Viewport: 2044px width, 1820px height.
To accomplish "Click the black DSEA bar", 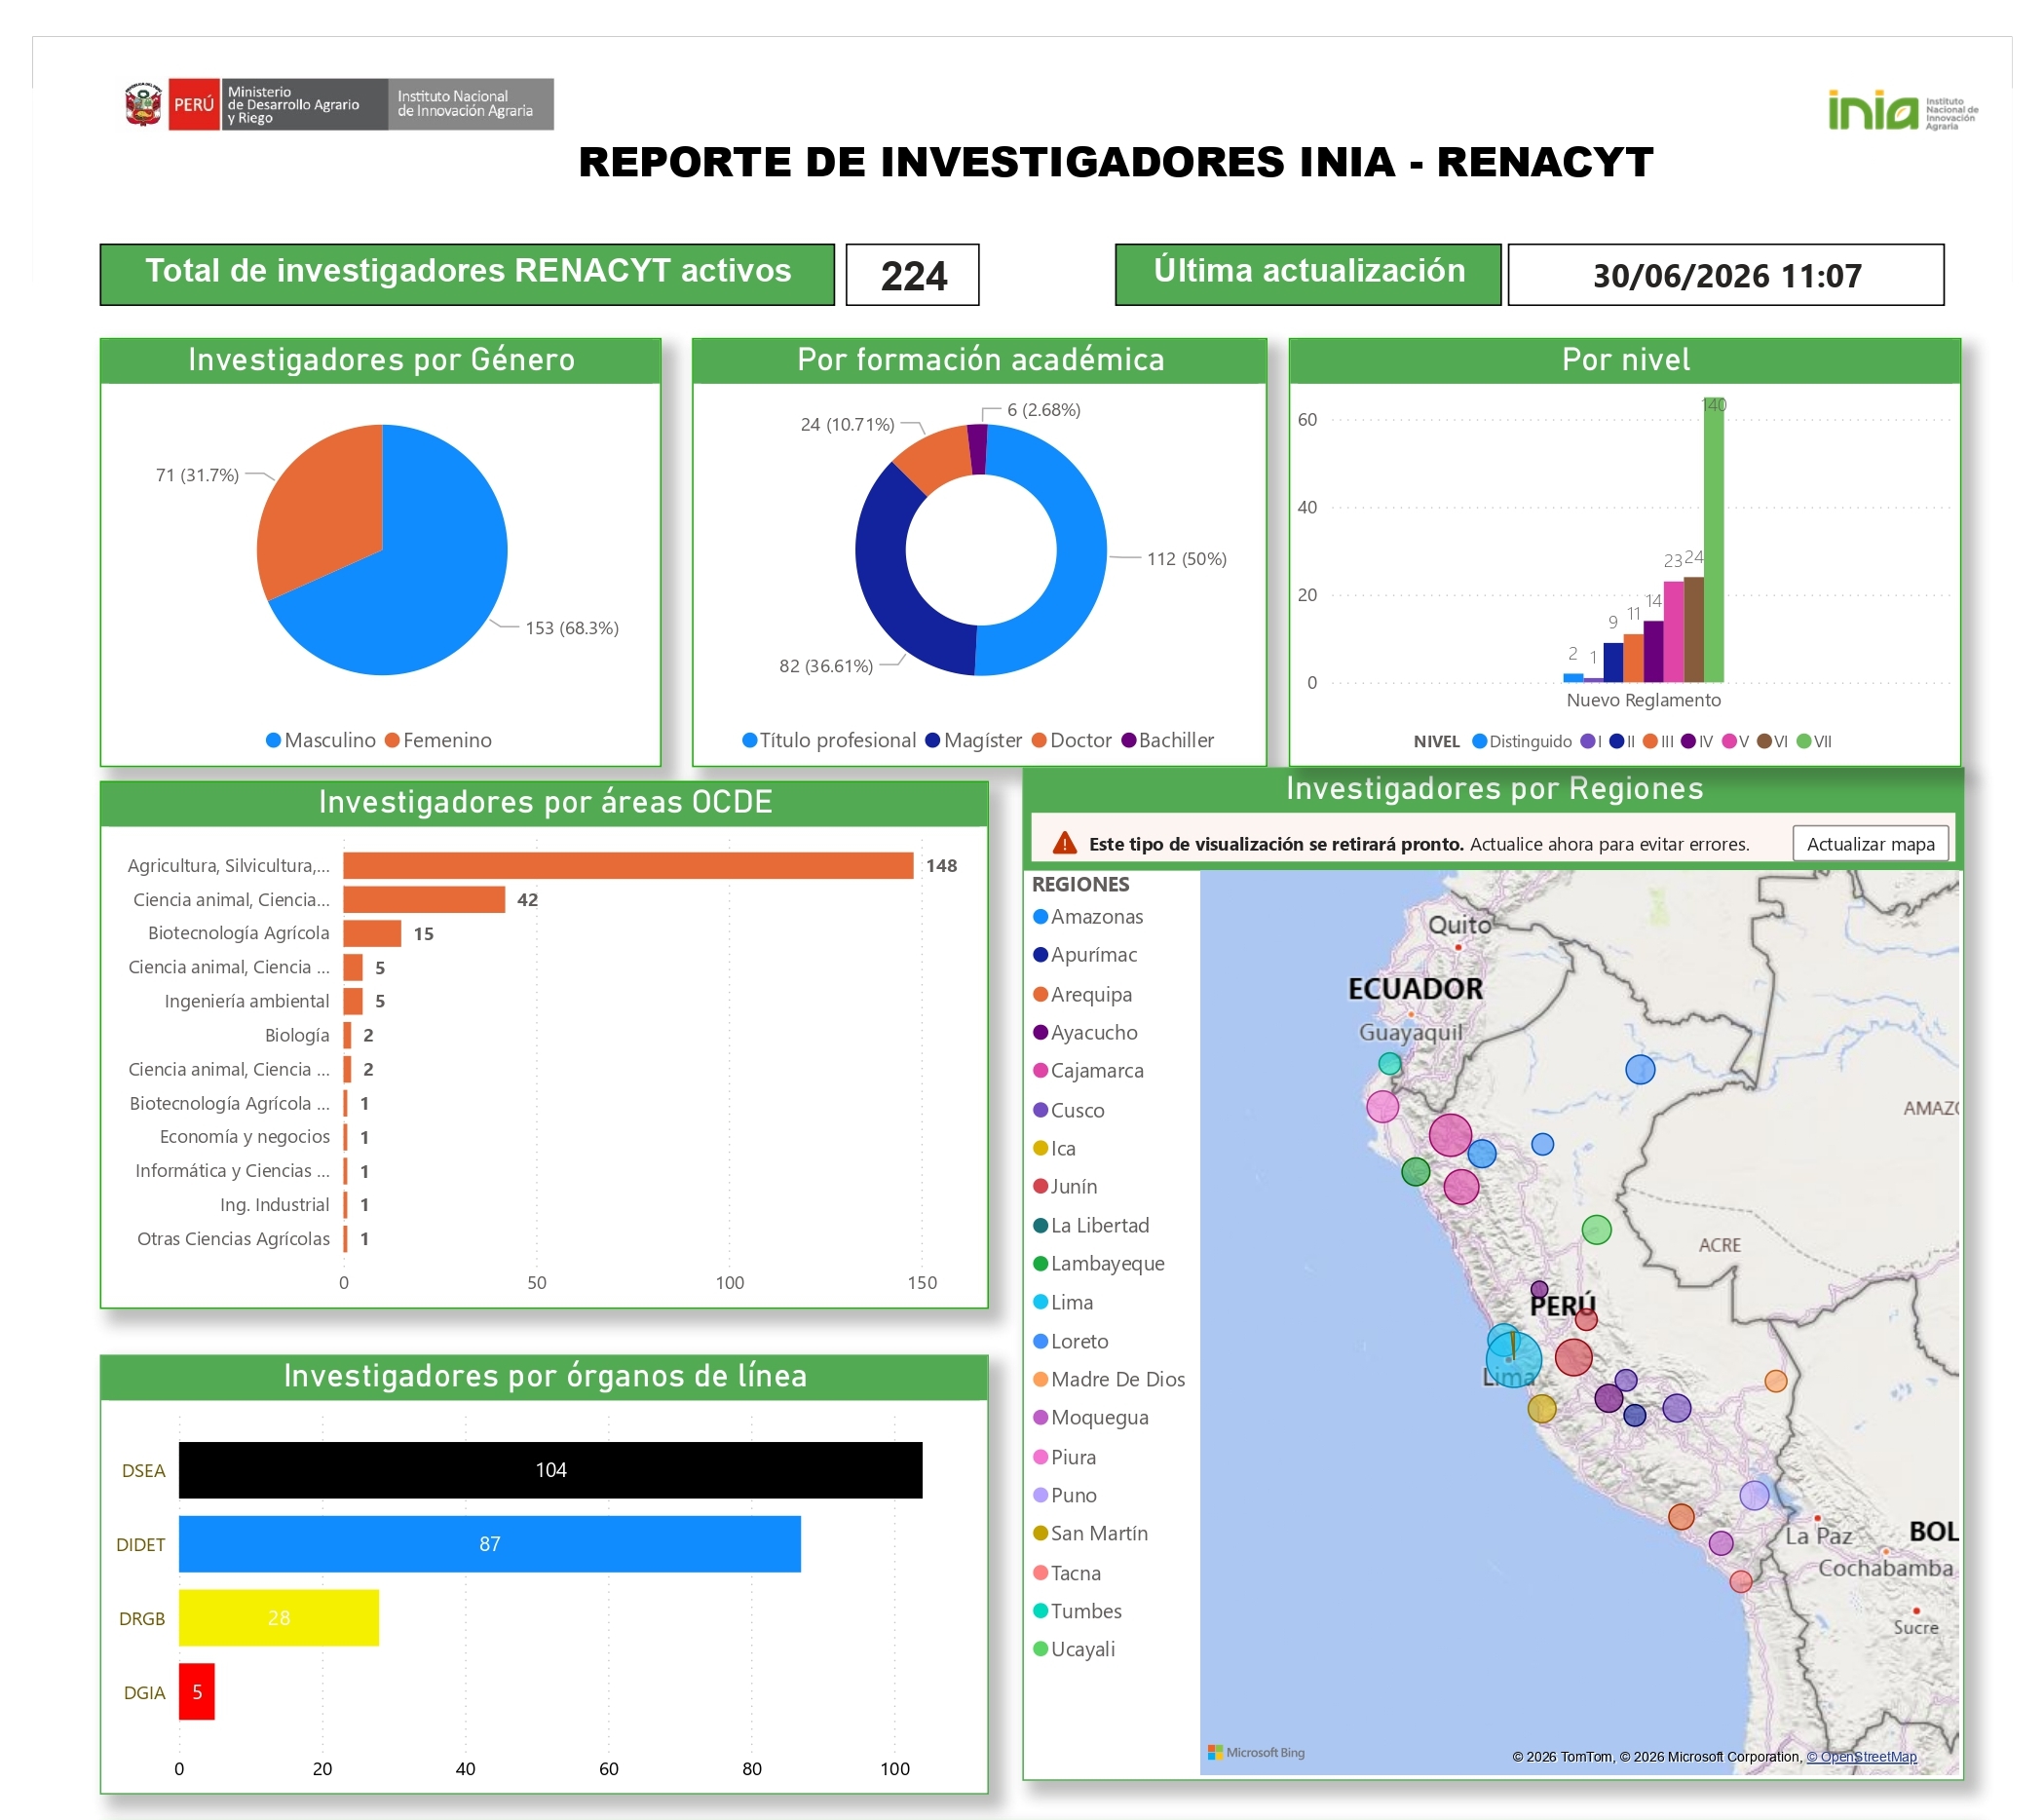I will coord(550,1470).
